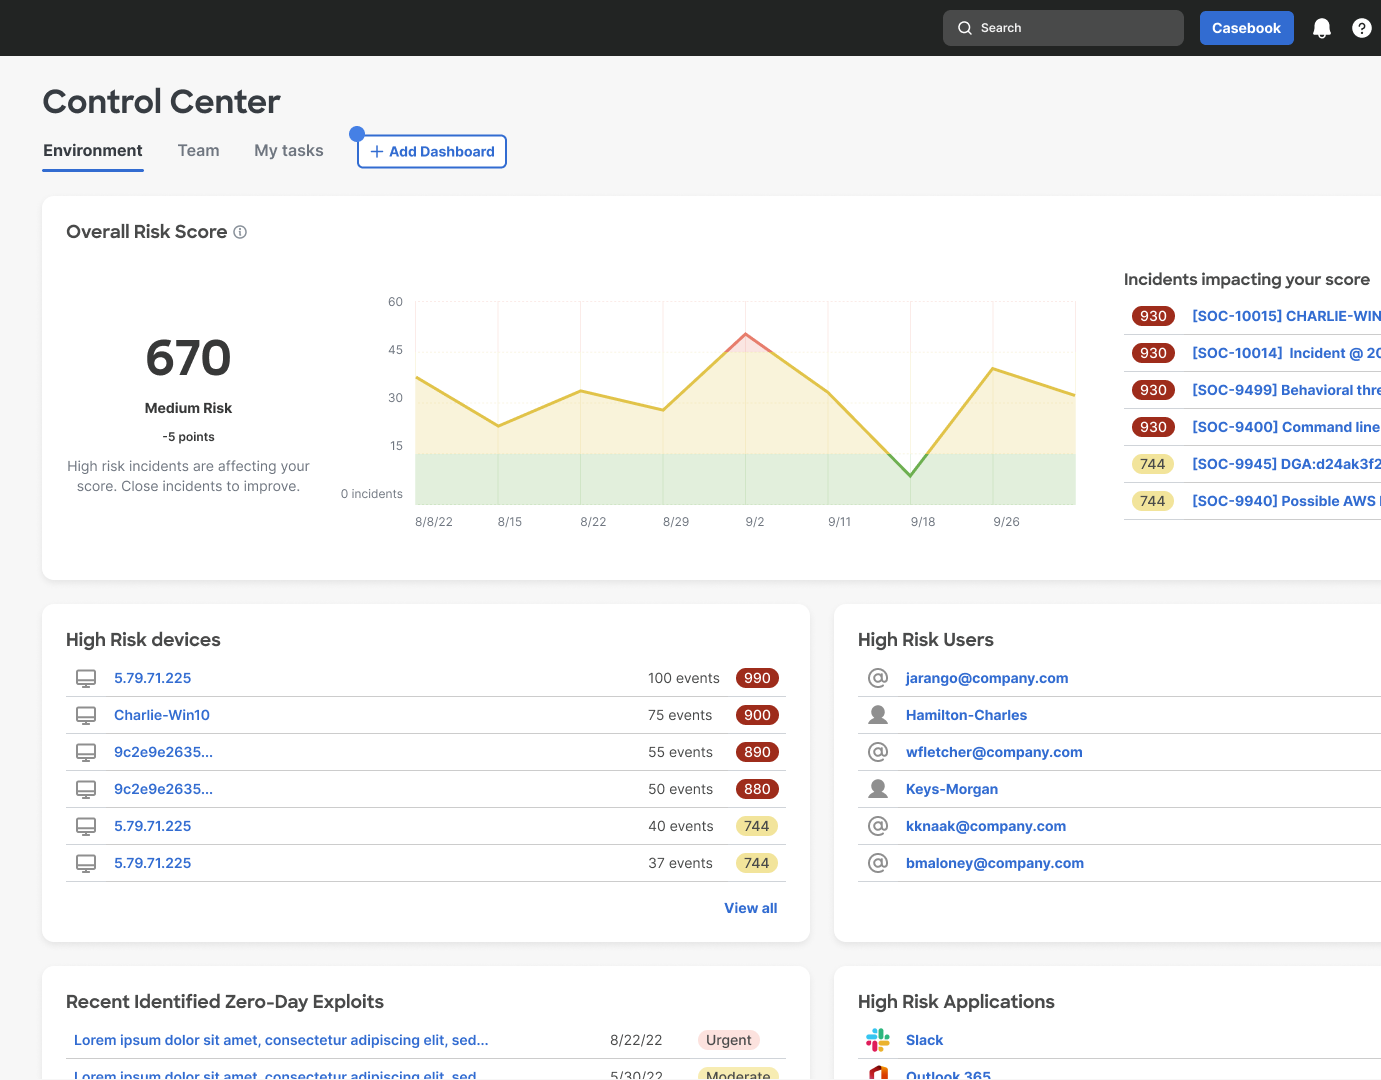Click the email icon beside jarango@company.com
1381x1080 pixels.
tap(878, 678)
